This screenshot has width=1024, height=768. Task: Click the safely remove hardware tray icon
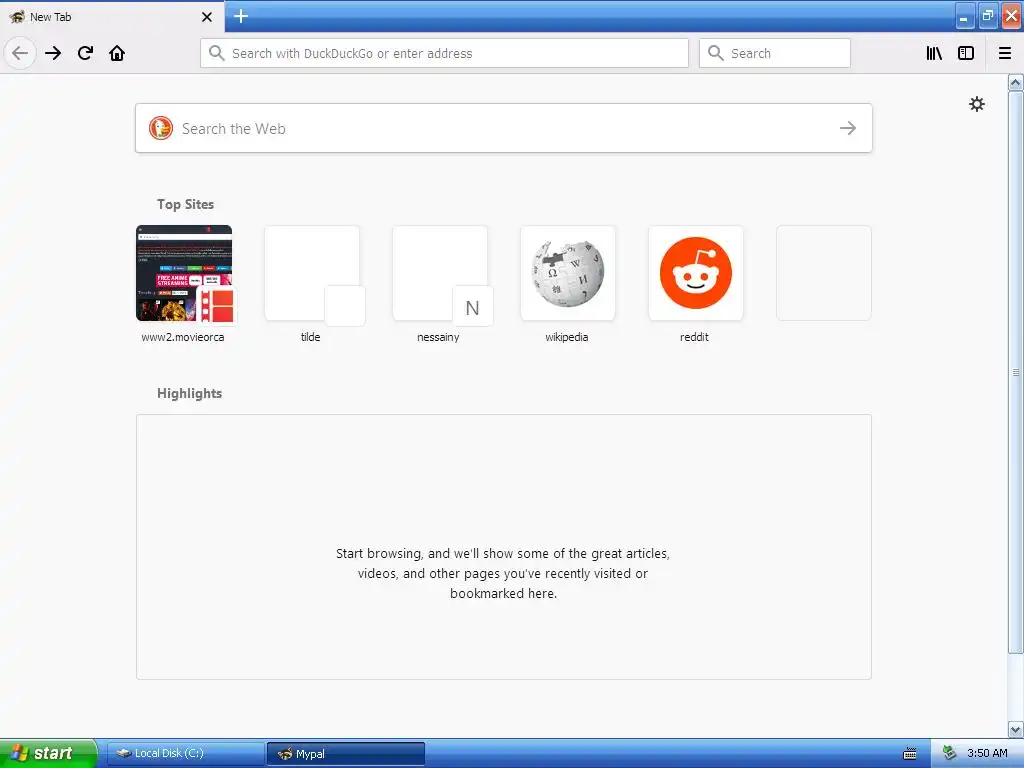[950, 753]
